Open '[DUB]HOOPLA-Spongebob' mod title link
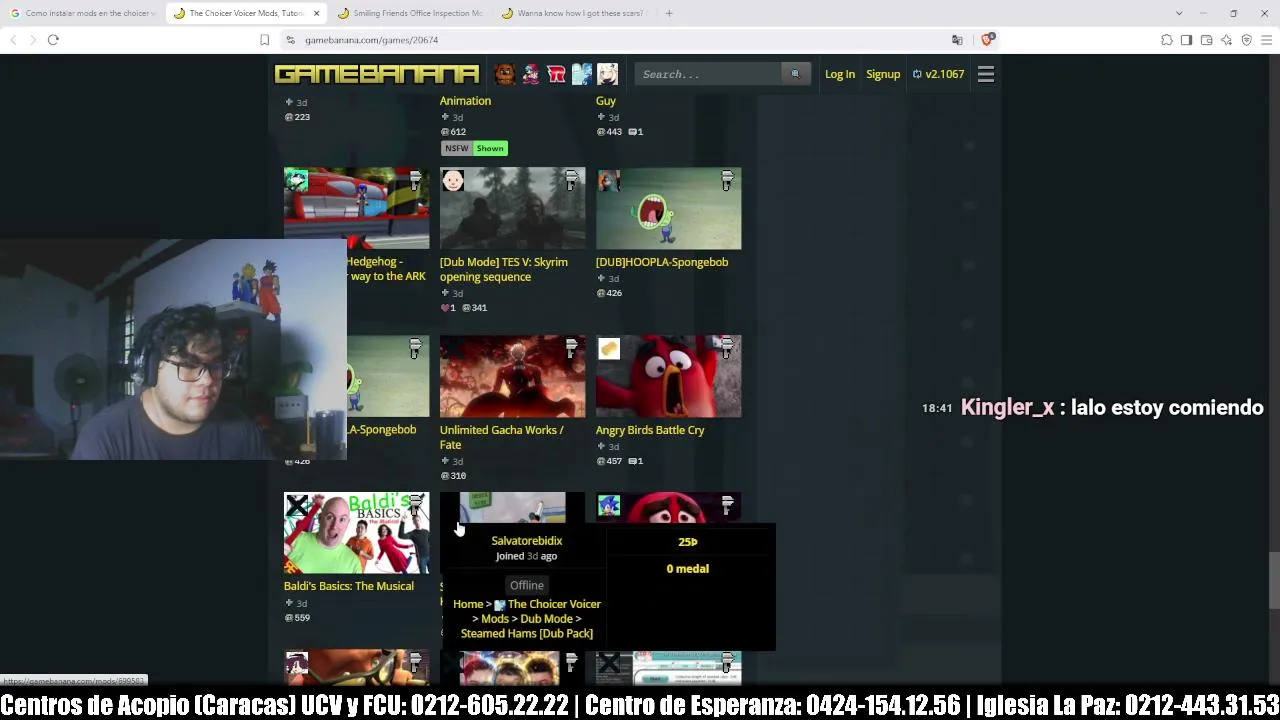The height and width of the screenshot is (720, 1280). 662,262
